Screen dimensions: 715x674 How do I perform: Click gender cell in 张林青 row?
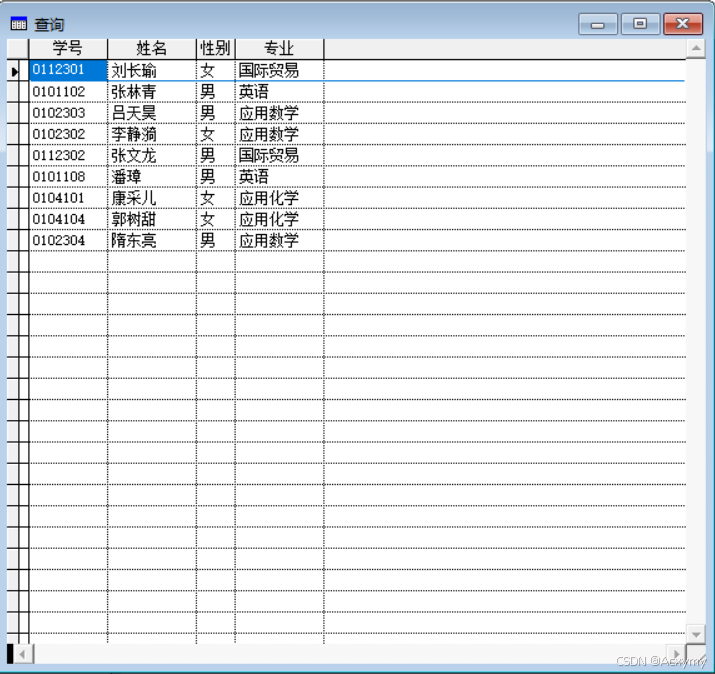(x=216, y=92)
